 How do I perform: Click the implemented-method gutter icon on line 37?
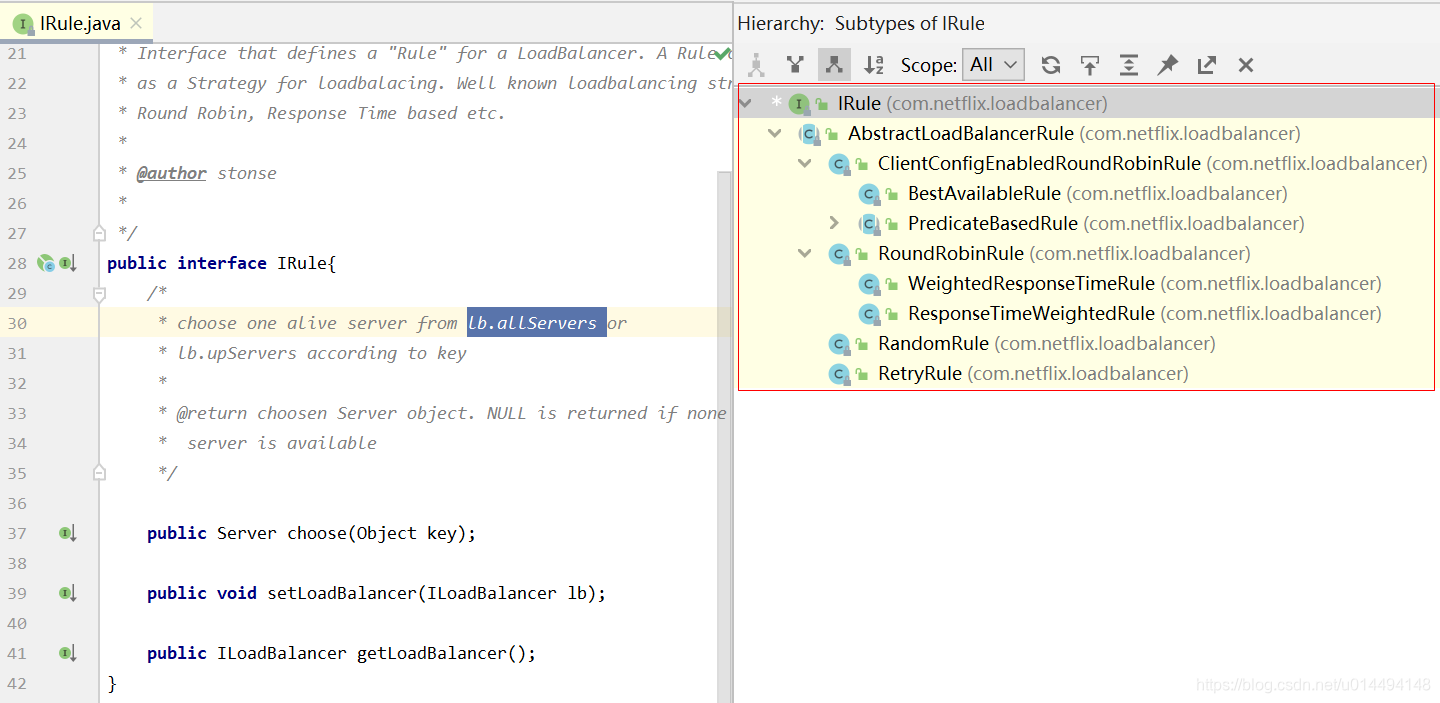[x=67, y=533]
